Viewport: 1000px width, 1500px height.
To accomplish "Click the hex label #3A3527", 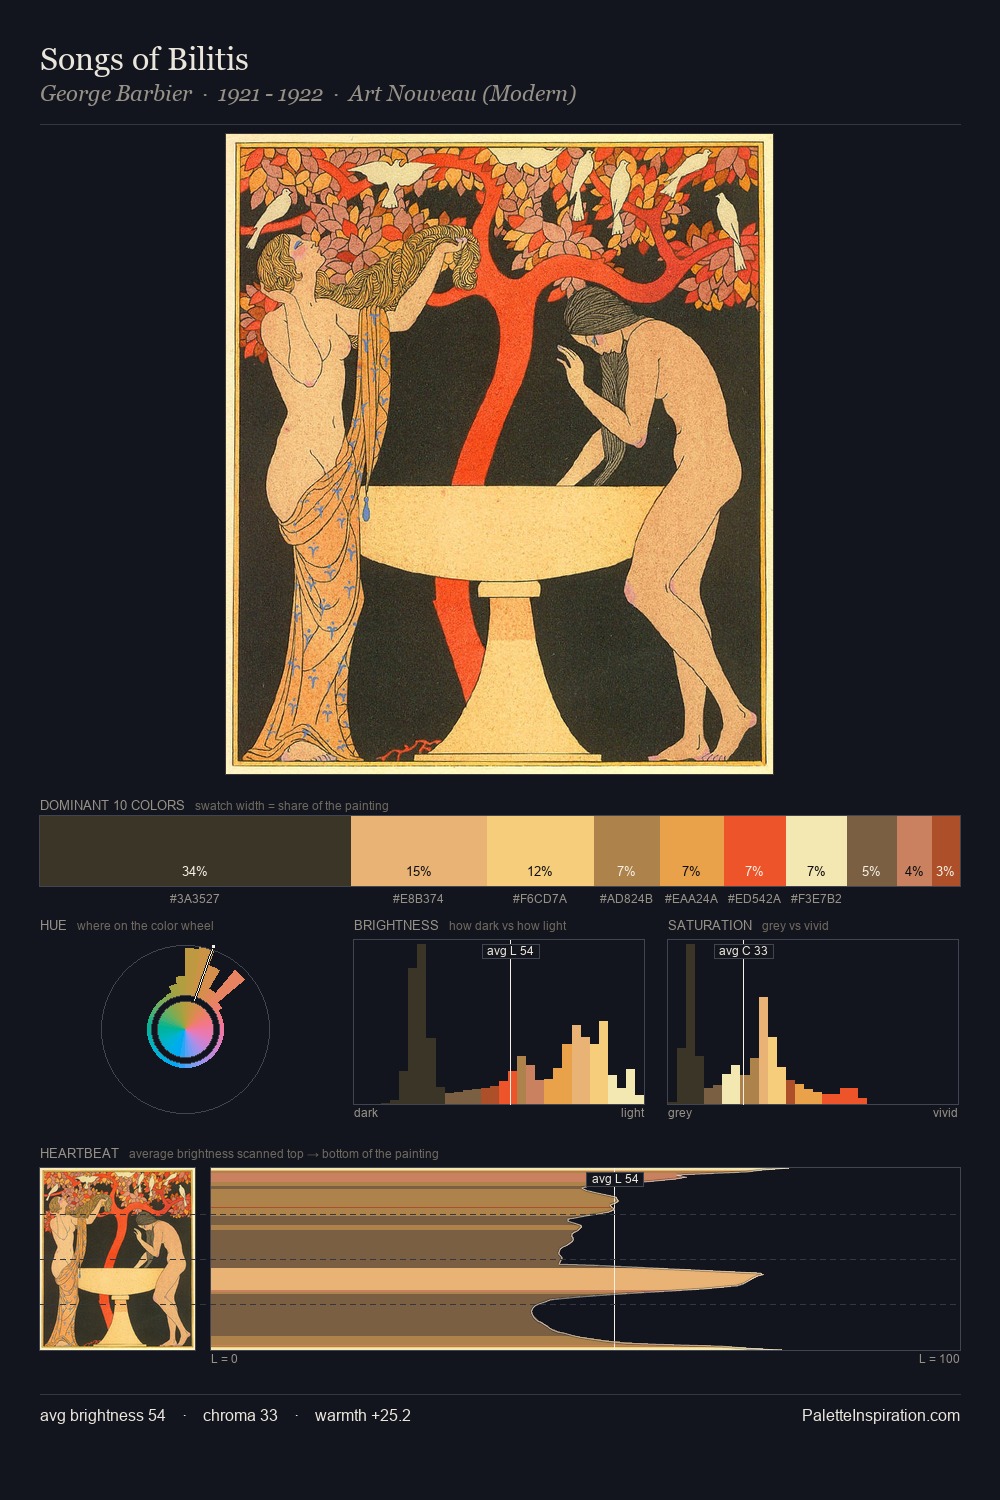I will point(195,899).
